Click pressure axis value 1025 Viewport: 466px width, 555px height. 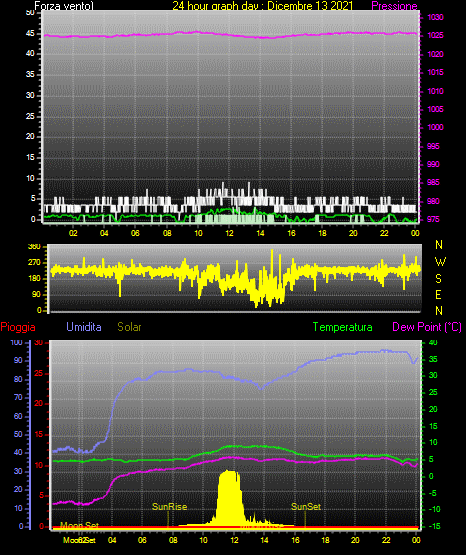pyautogui.click(x=435, y=35)
